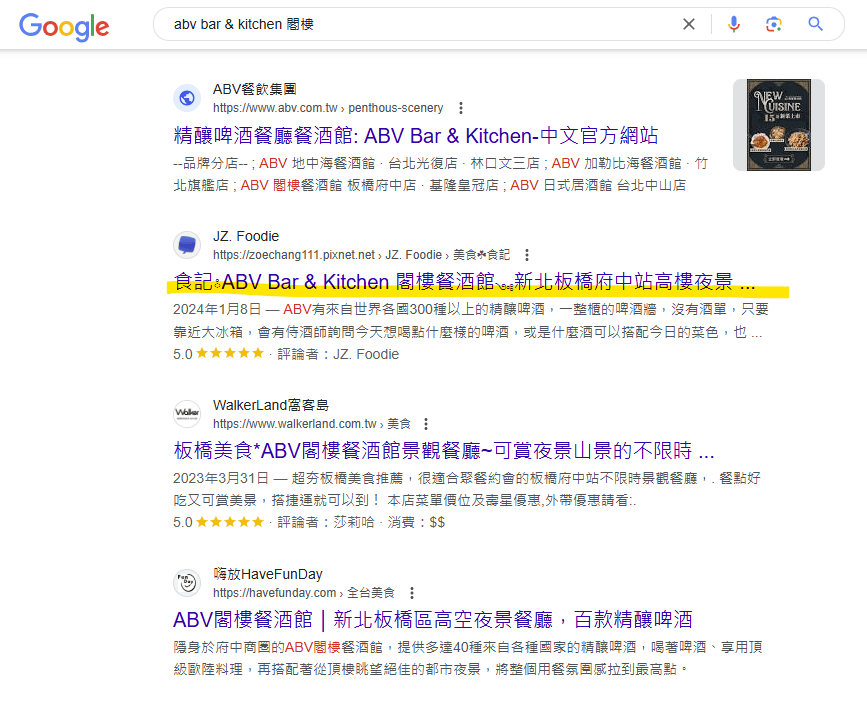The height and width of the screenshot is (701, 867).
Task: Click the 嗨放HaveFunDay site favicon
Action: 187,583
